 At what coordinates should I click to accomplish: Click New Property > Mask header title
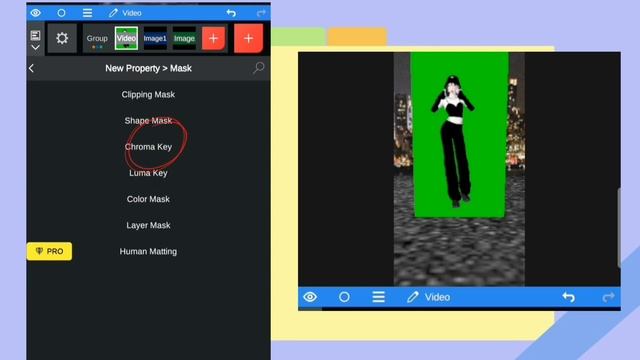tap(148, 68)
